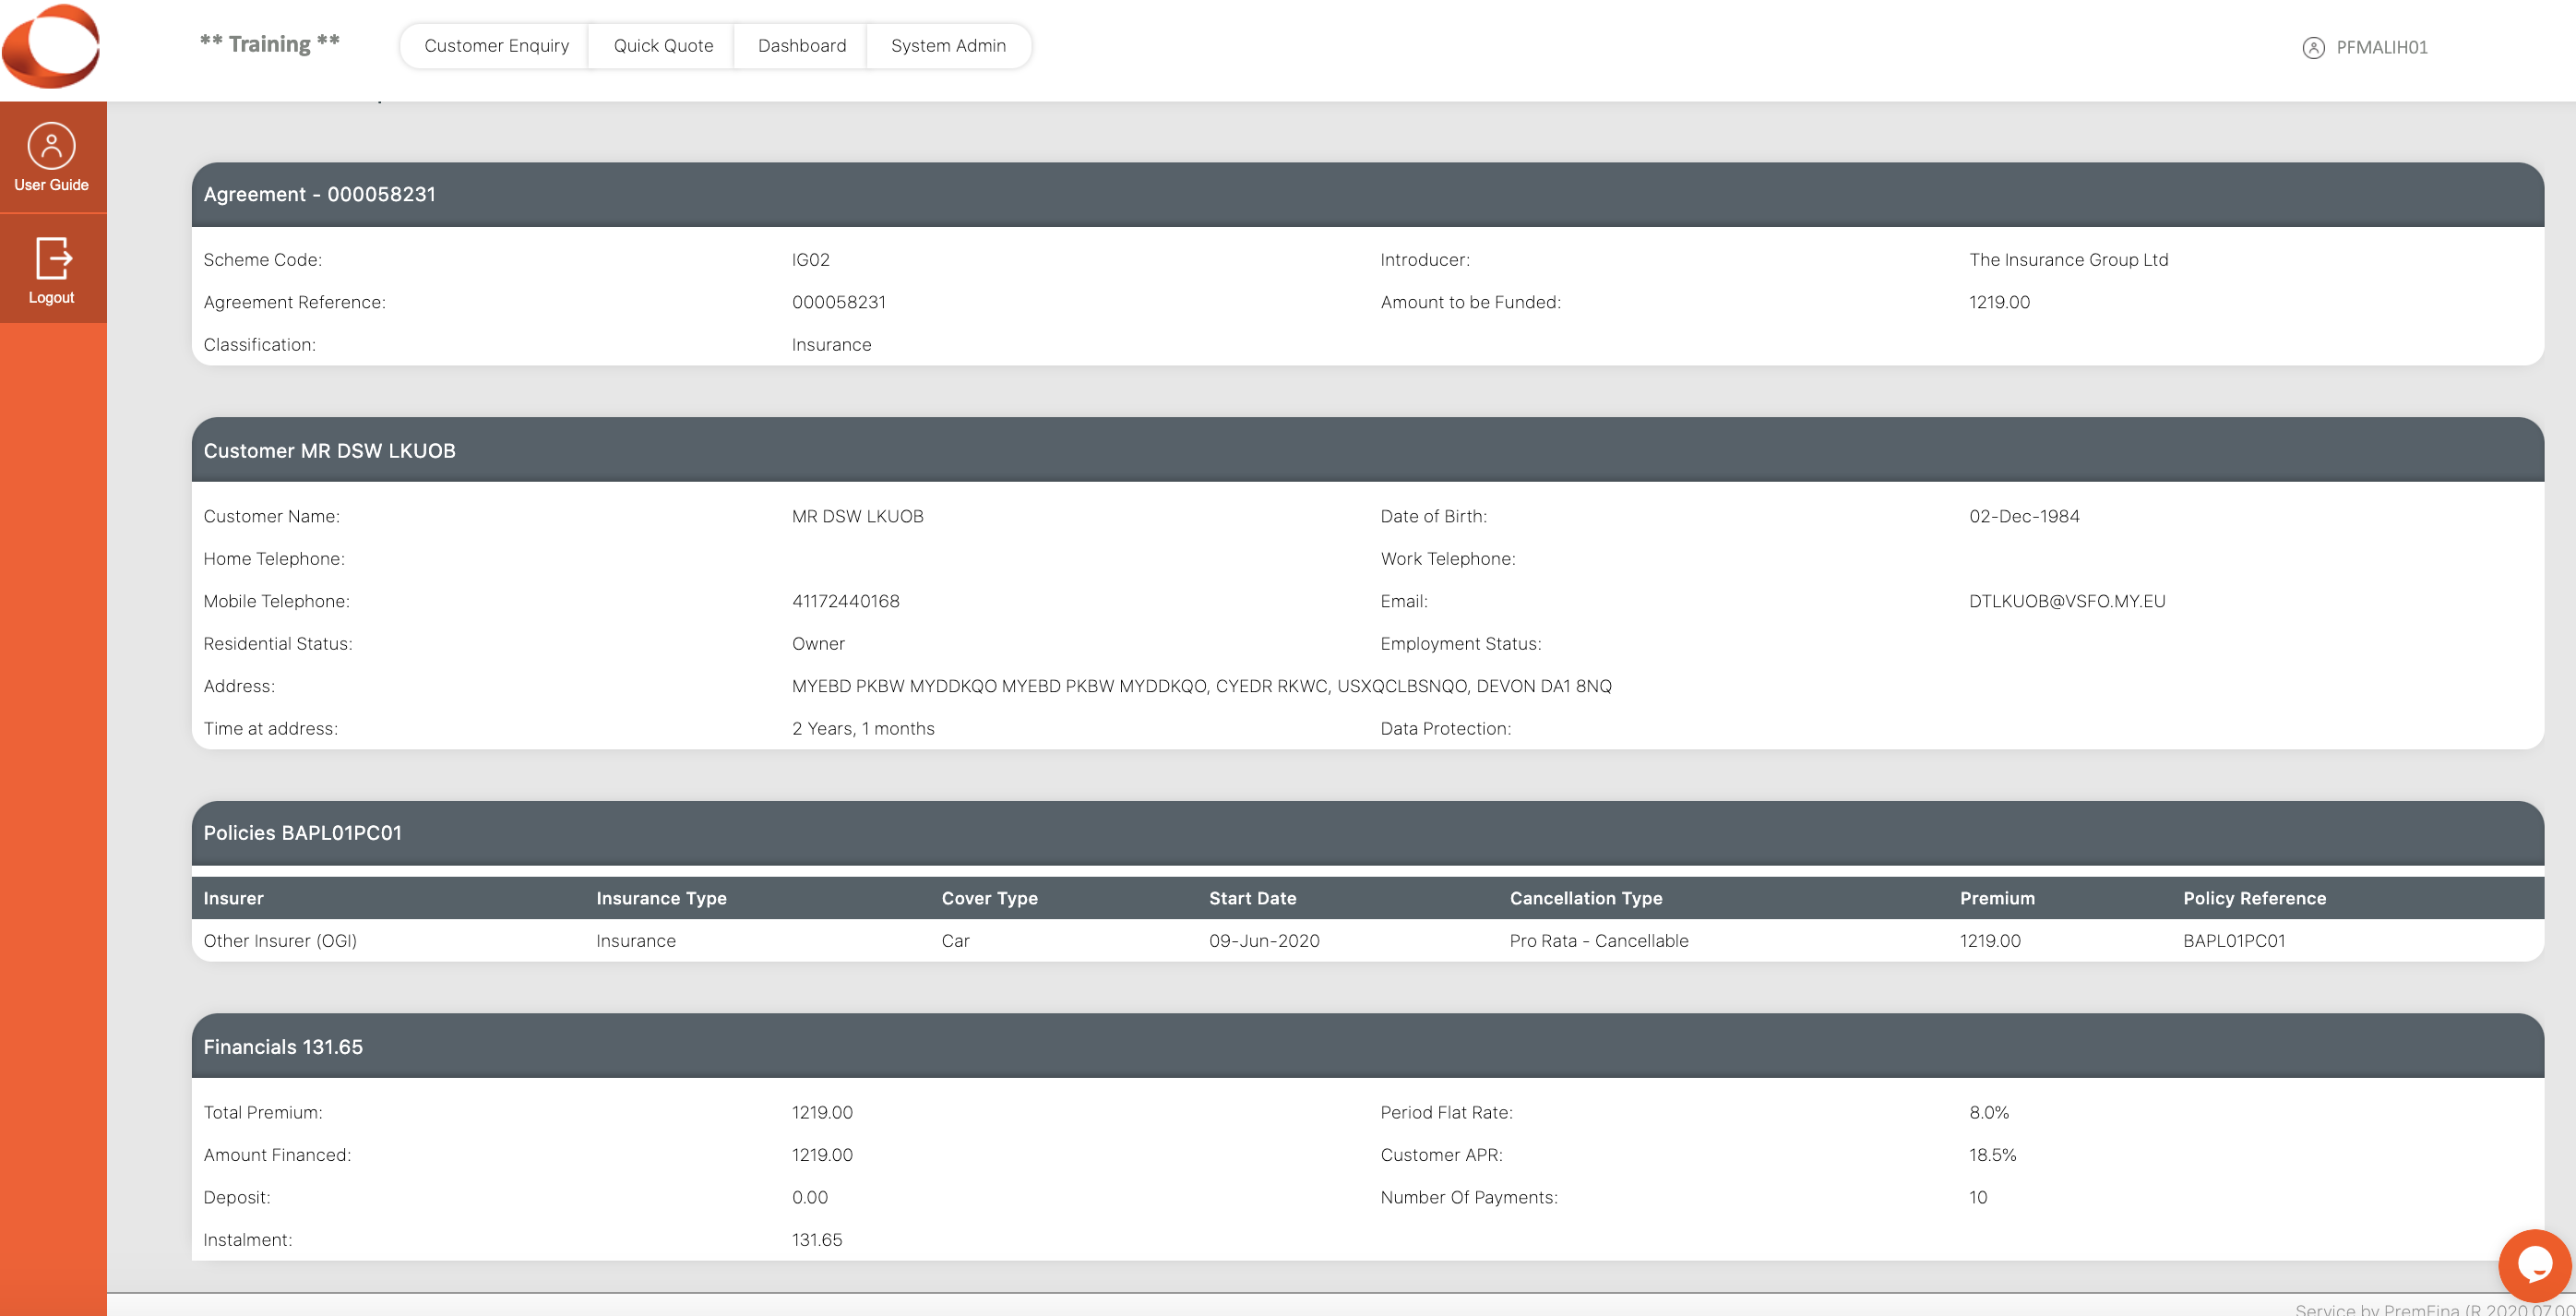Click the Insurance Type column header
2576x1316 pixels.
point(661,898)
